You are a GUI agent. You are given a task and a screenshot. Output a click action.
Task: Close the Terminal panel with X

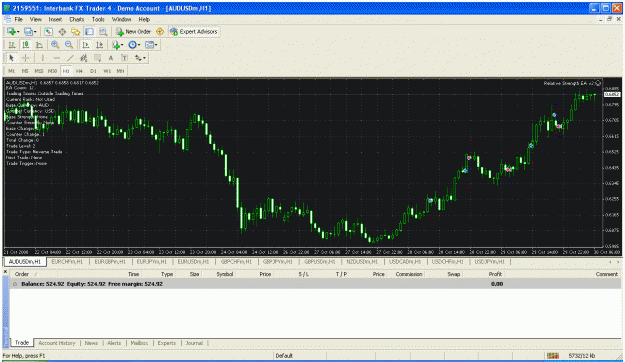6,272
